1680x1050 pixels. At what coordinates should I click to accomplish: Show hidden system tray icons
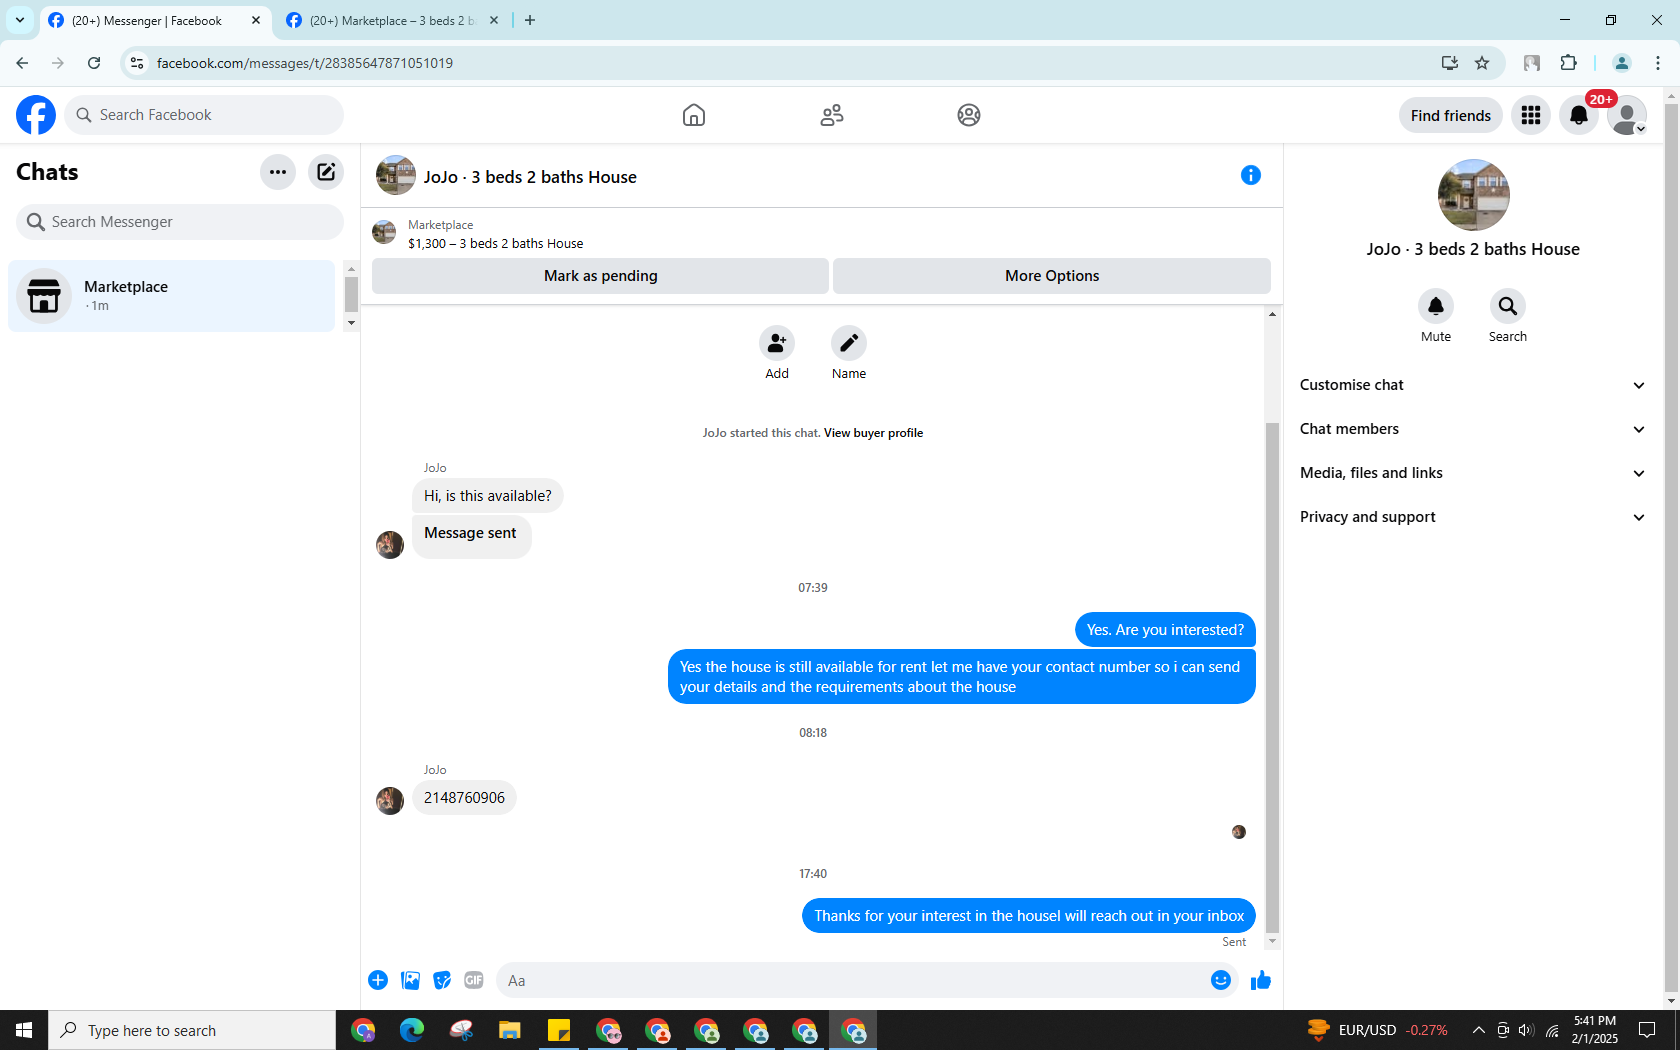pos(1479,1030)
